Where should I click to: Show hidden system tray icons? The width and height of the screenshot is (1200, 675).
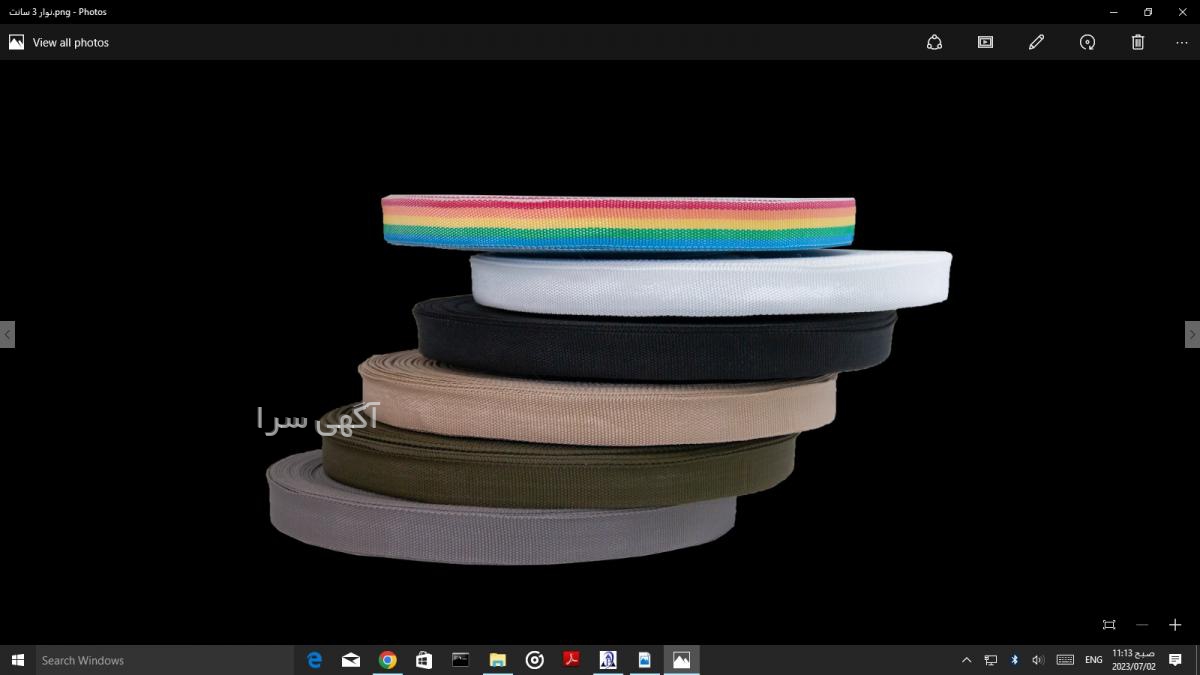click(x=966, y=660)
